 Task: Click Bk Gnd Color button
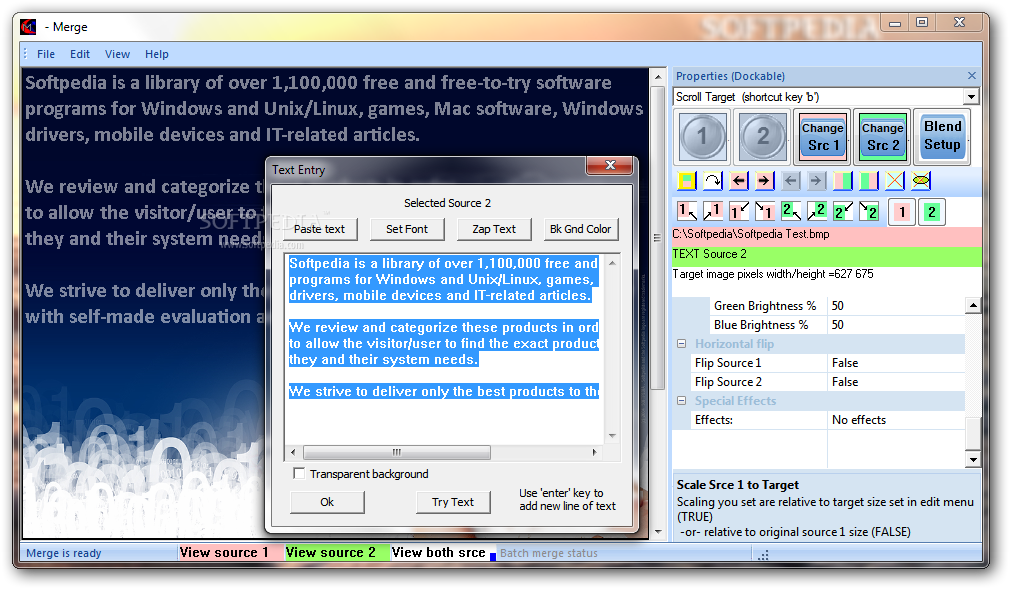580,229
